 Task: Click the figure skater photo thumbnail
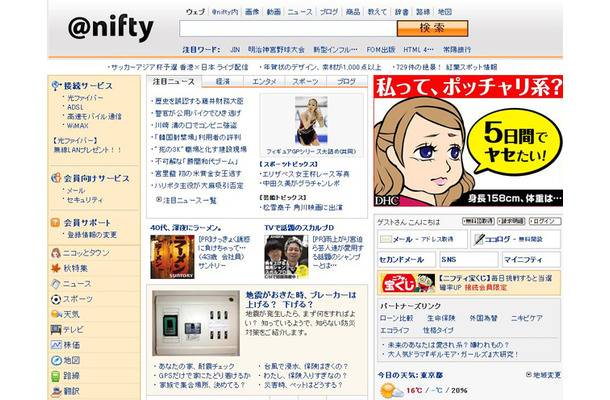click(x=311, y=121)
